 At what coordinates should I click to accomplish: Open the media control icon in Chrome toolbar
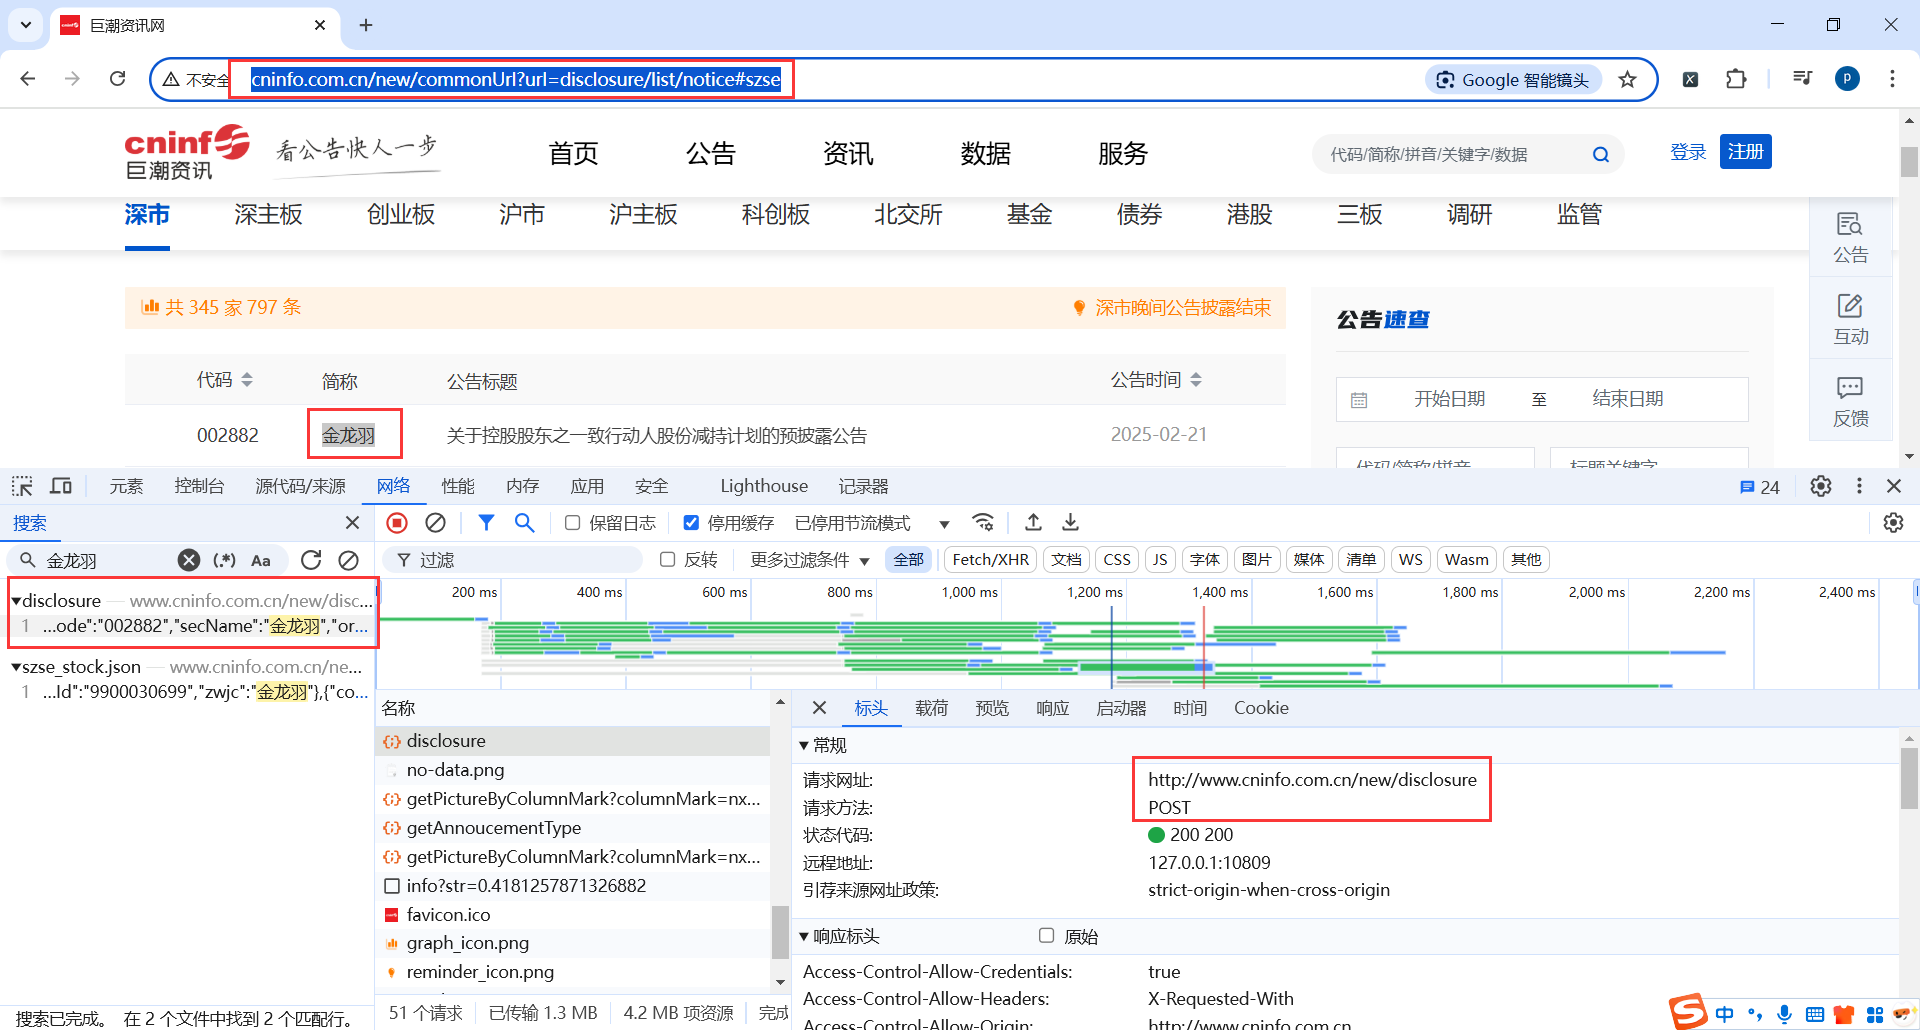[1802, 79]
